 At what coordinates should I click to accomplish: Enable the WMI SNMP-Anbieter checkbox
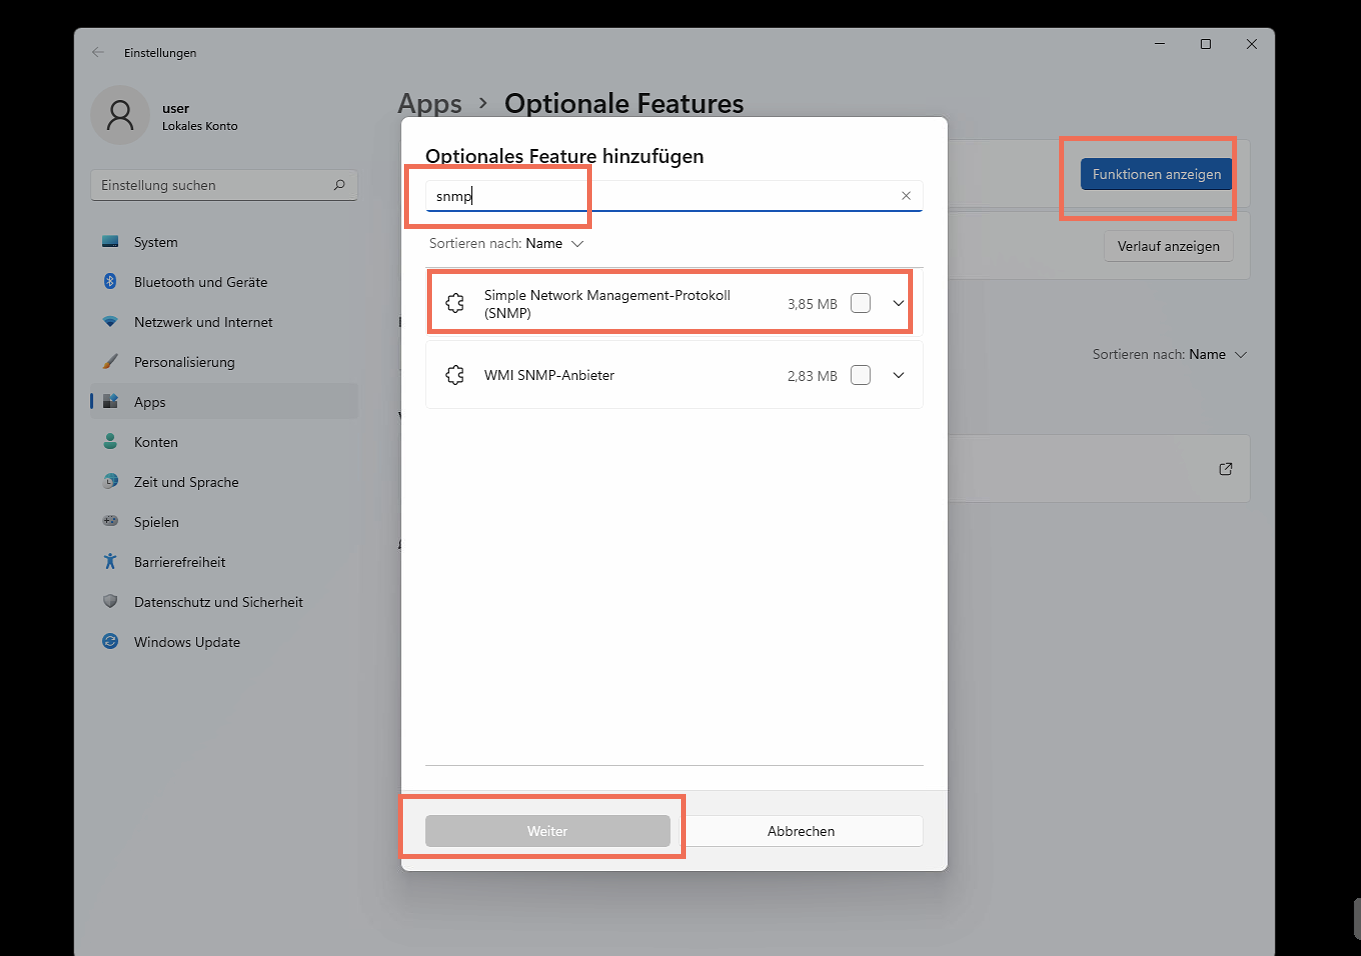[860, 375]
